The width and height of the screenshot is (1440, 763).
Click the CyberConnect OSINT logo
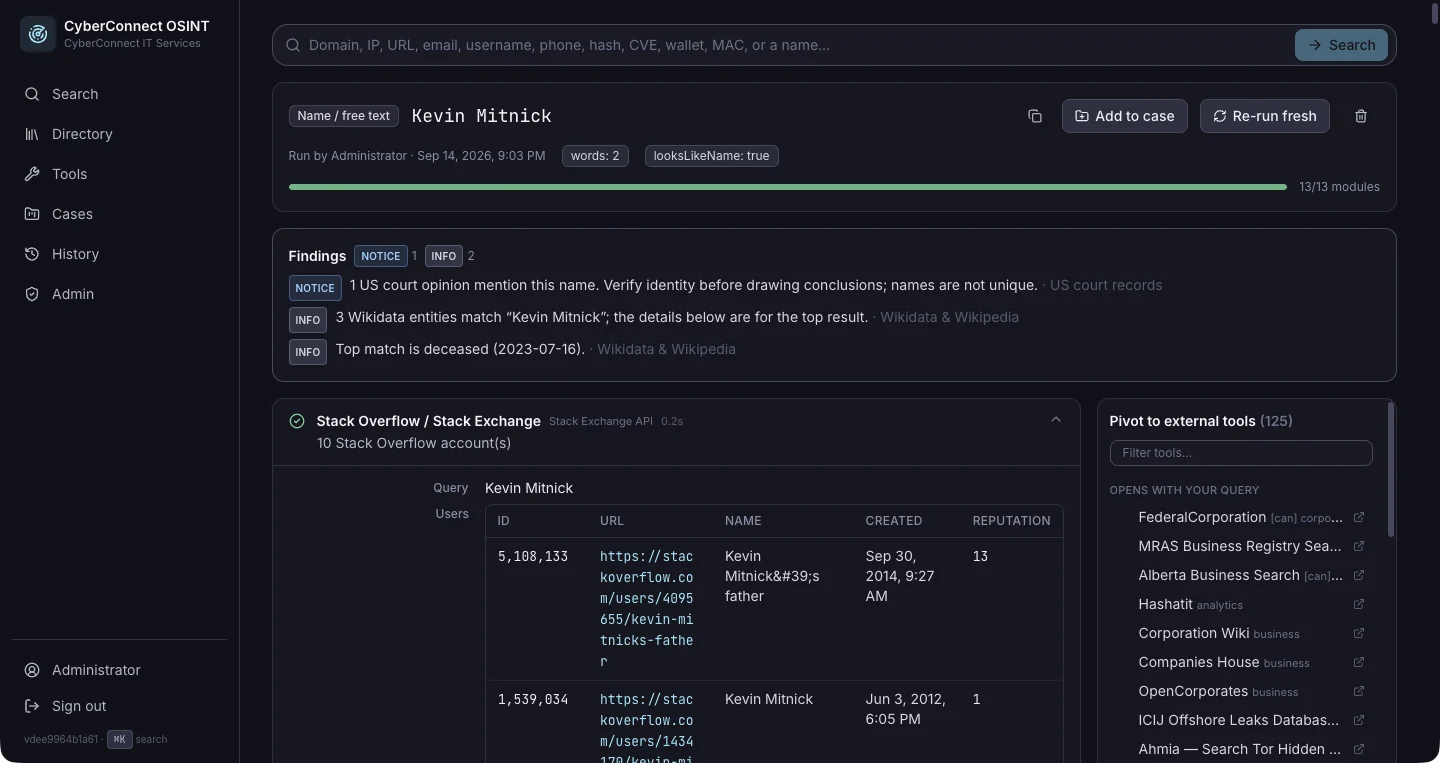tap(38, 34)
